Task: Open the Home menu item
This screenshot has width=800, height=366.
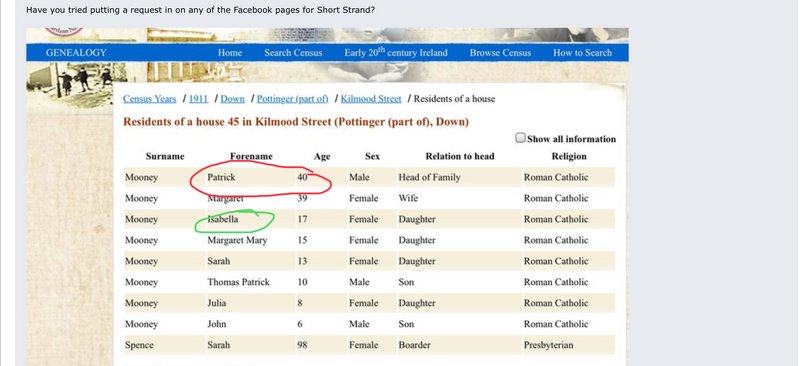Action: coord(230,53)
